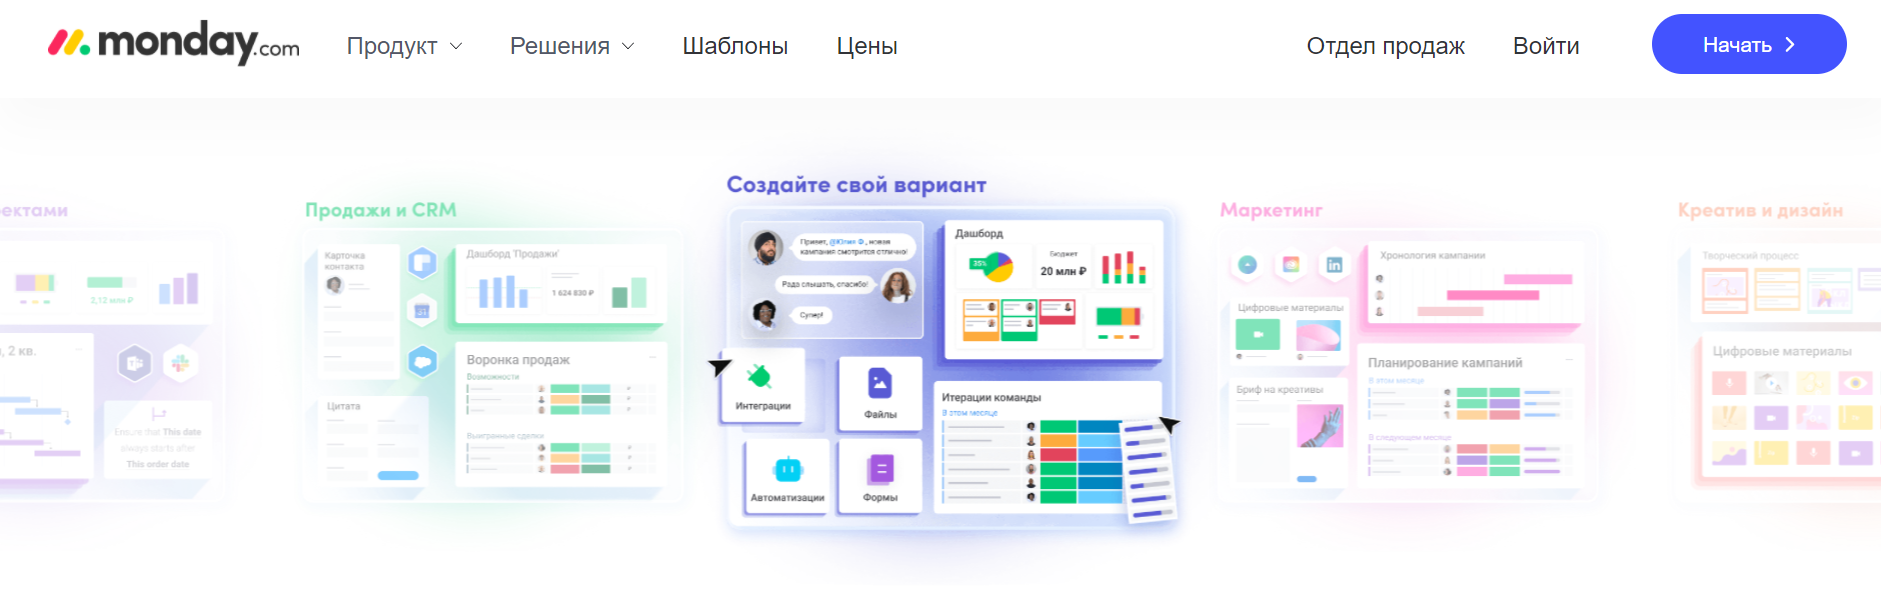Click the Хронология кампании timeline widget
Screen dimensions: 1881x594
pyautogui.click(x=1477, y=284)
